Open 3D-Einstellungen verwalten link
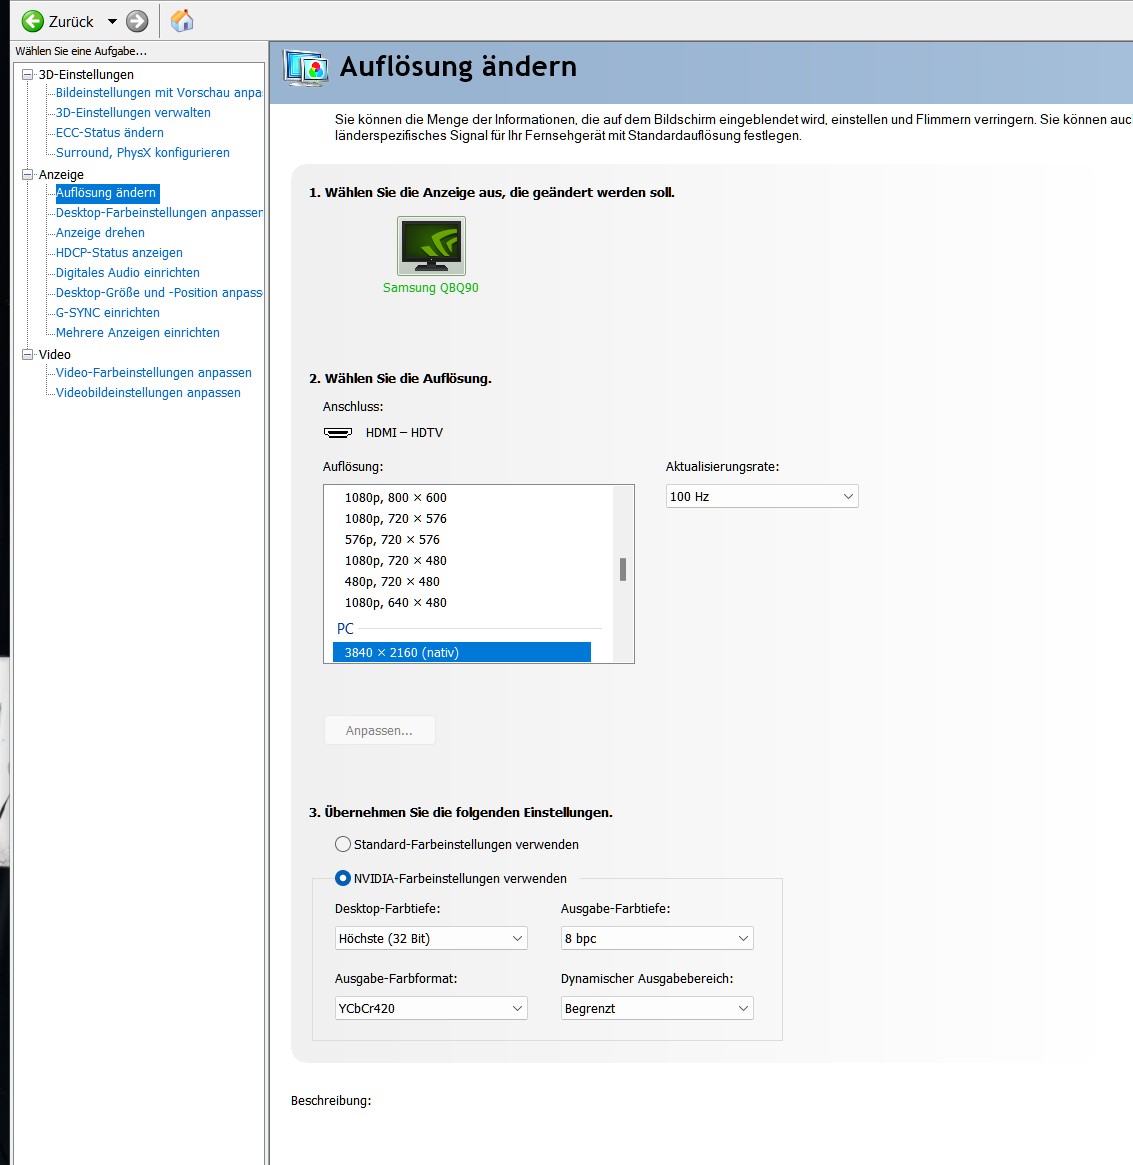1133x1165 pixels. click(x=133, y=113)
